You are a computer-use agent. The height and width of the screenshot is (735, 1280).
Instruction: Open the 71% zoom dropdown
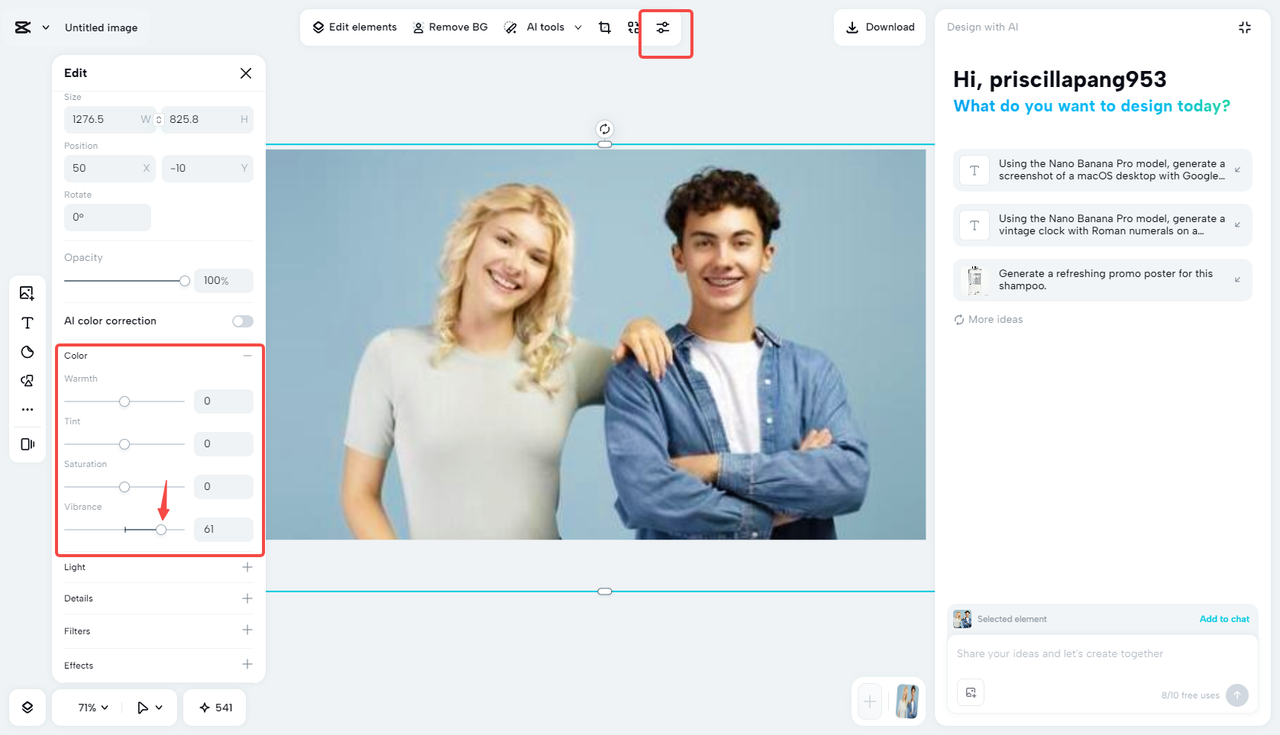[x=93, y=707]
